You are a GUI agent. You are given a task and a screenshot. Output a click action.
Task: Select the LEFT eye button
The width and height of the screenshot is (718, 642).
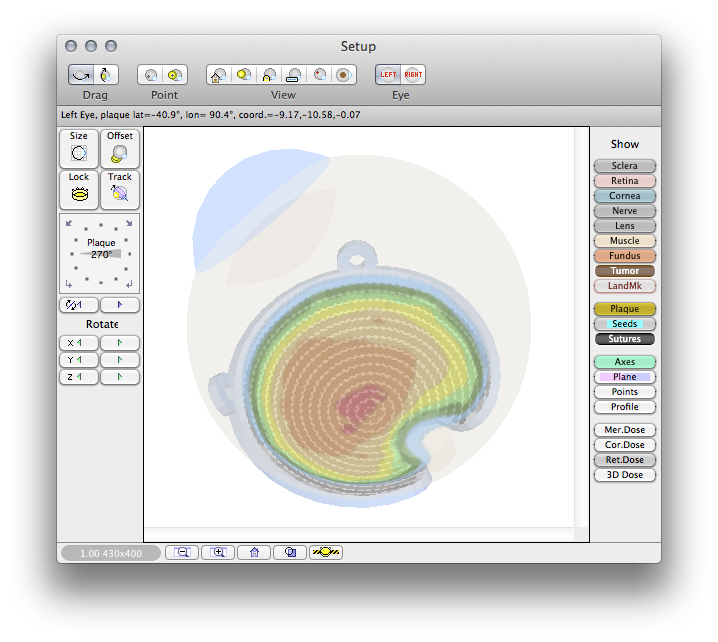point(388,75)
